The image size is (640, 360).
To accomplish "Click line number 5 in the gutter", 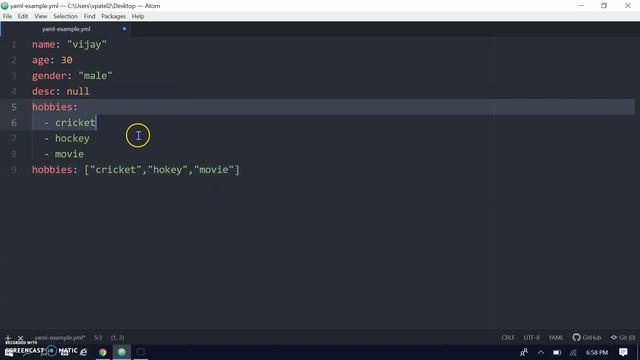I will click(x=14, y=107).
